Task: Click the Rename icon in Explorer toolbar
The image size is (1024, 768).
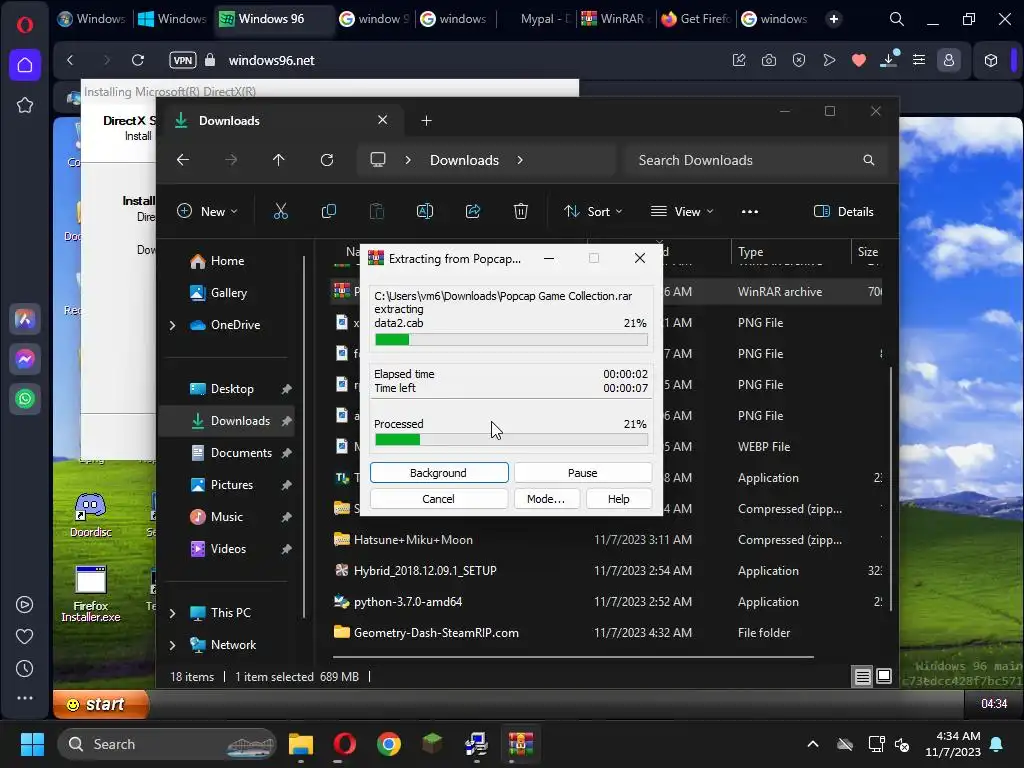Action: coord(424,211)
